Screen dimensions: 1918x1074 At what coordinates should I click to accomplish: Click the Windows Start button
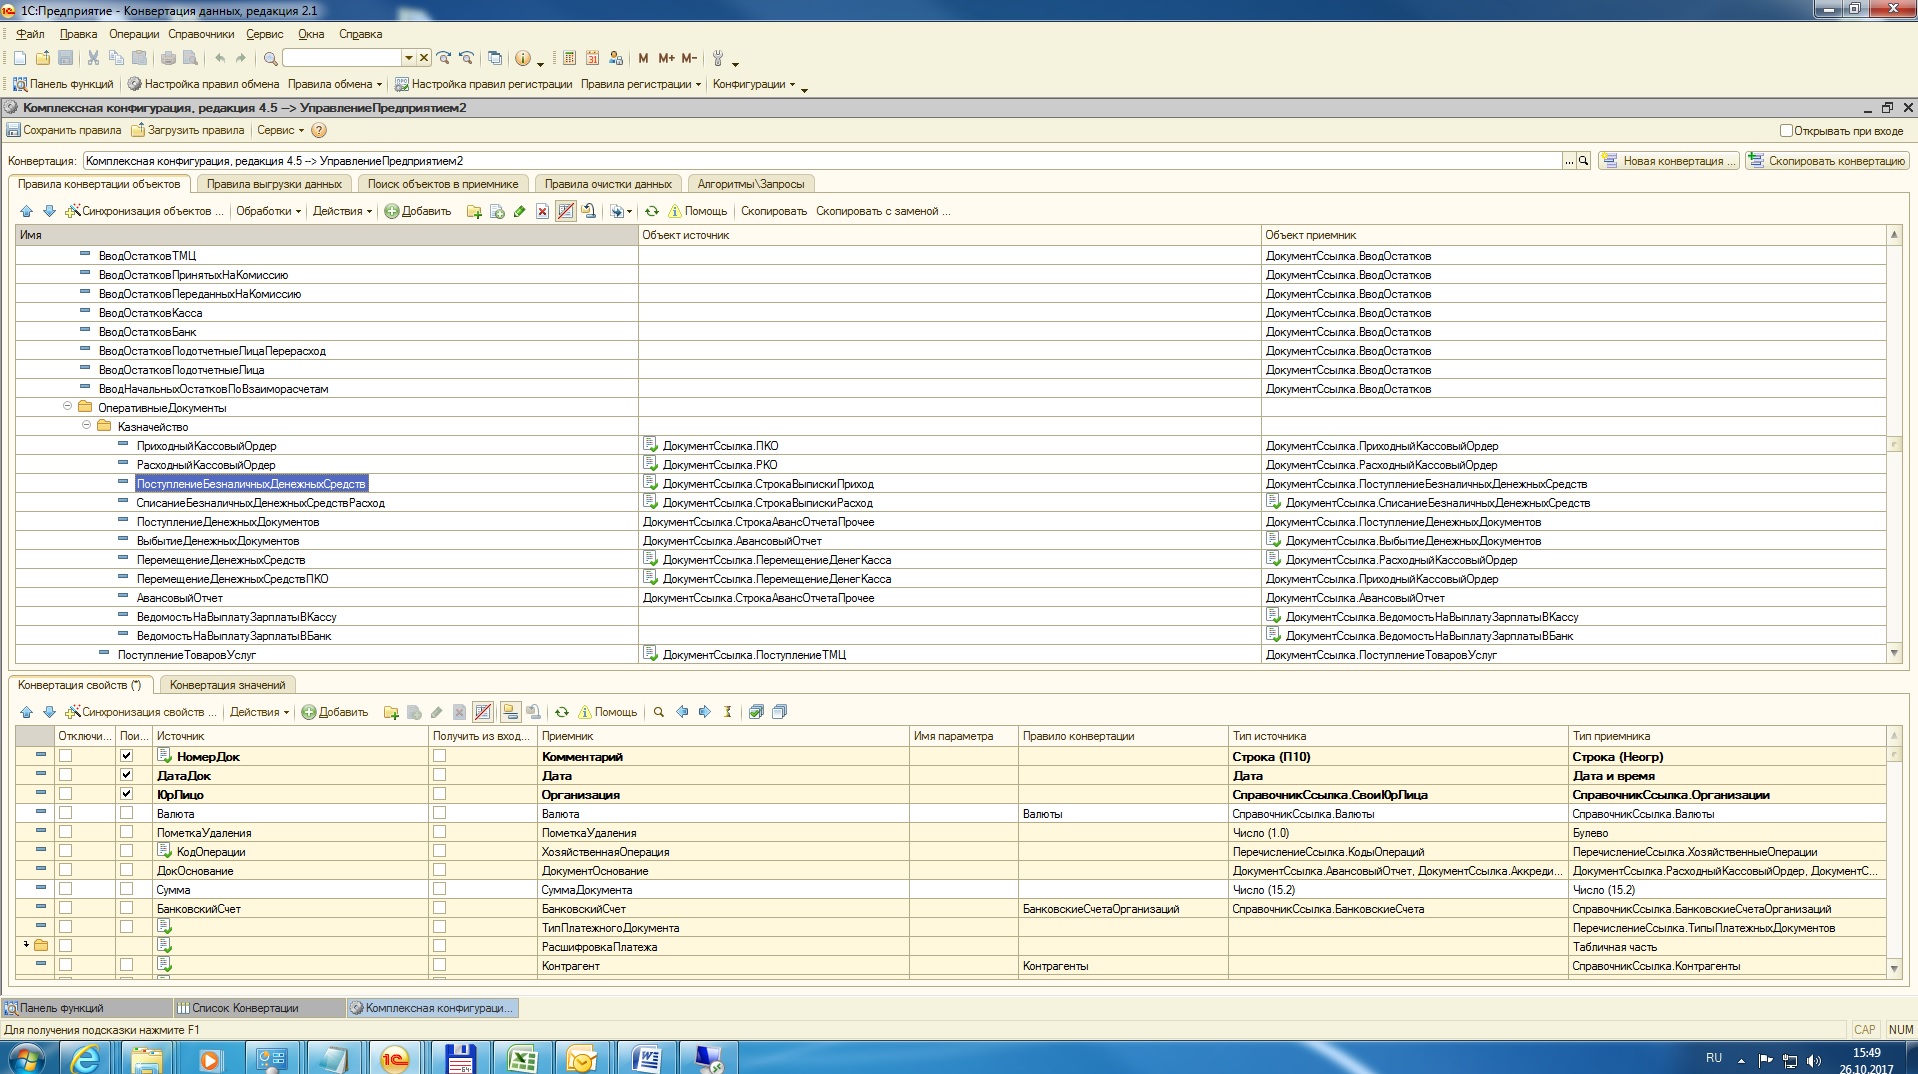point(26,1058)
